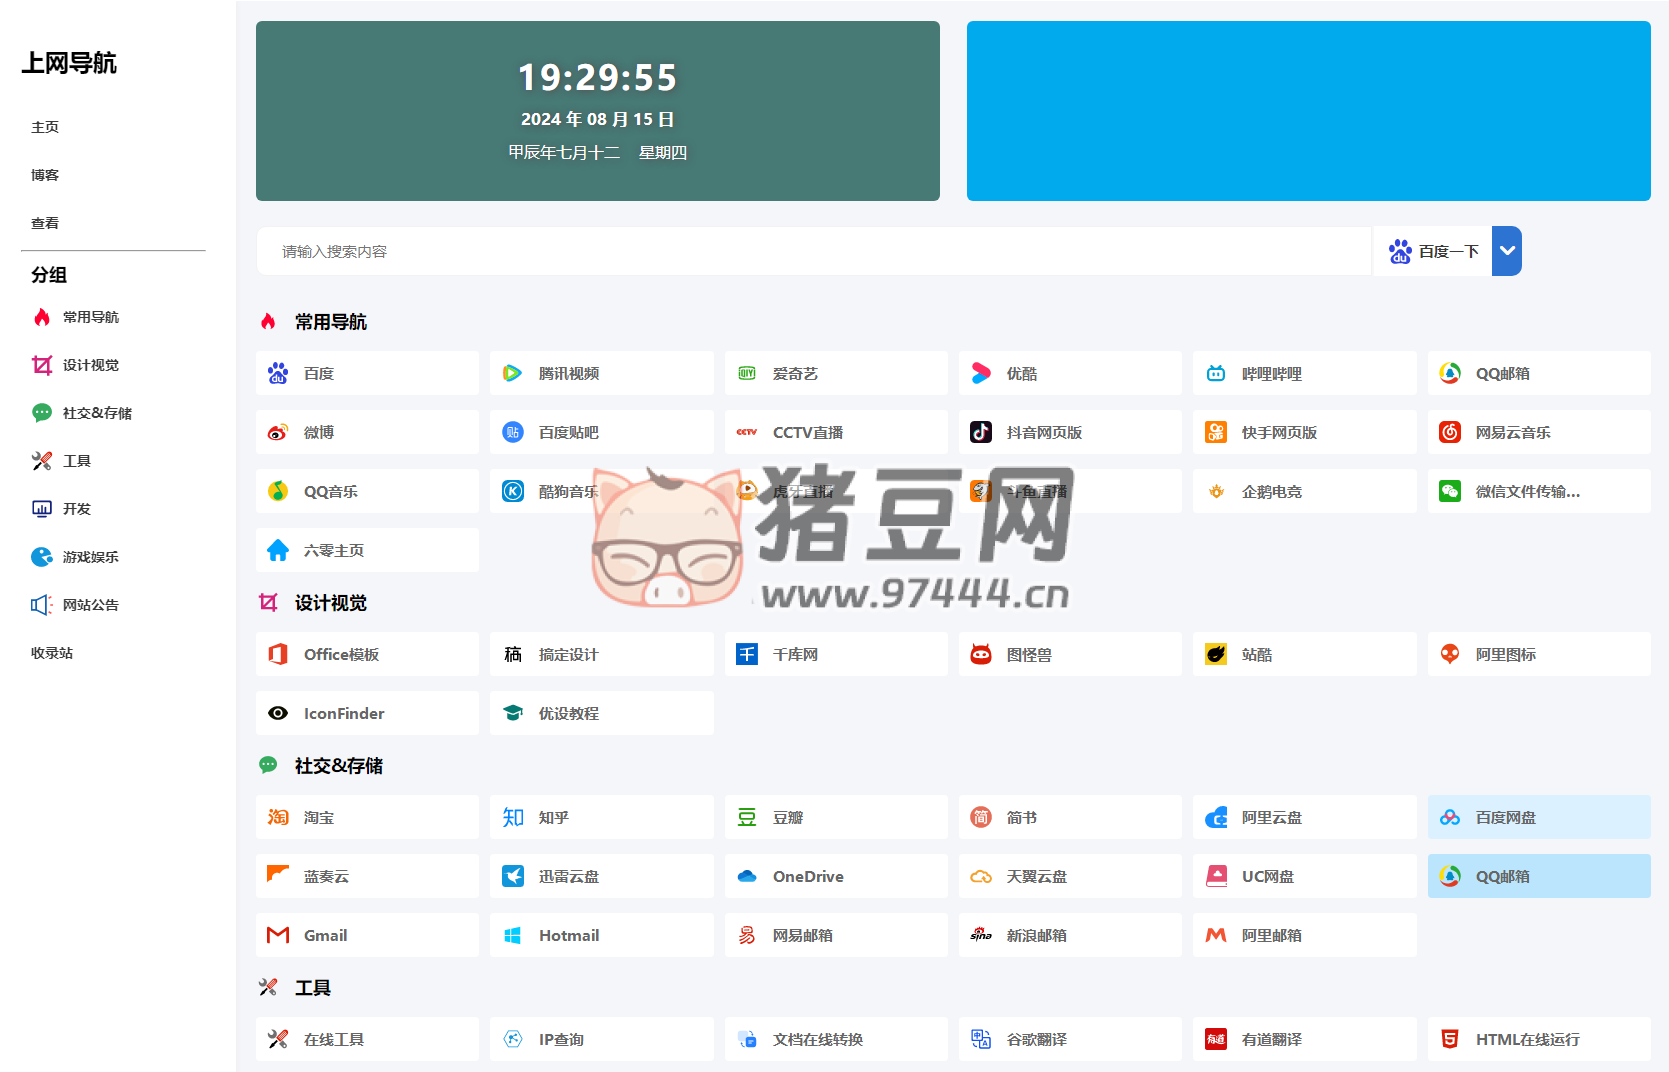The width and height of the screenshot is (1669, 1072).
Task: Go to 博客 in the sidebar
Action: point(45,175)
